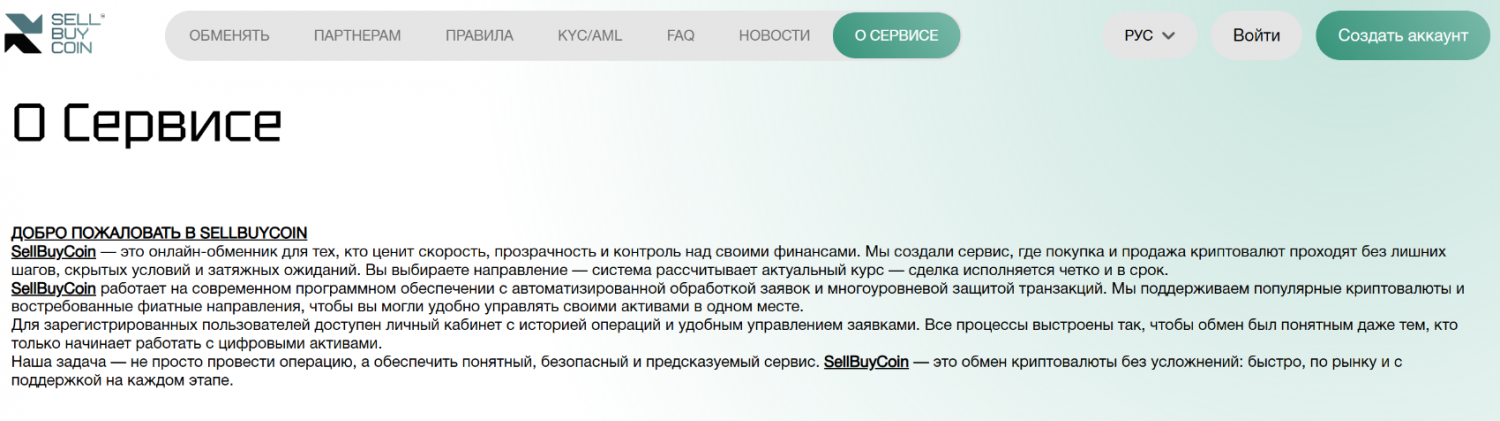
Task: Click SellBuyCoin link before 'работает на современном'
Action: (53, 289)
